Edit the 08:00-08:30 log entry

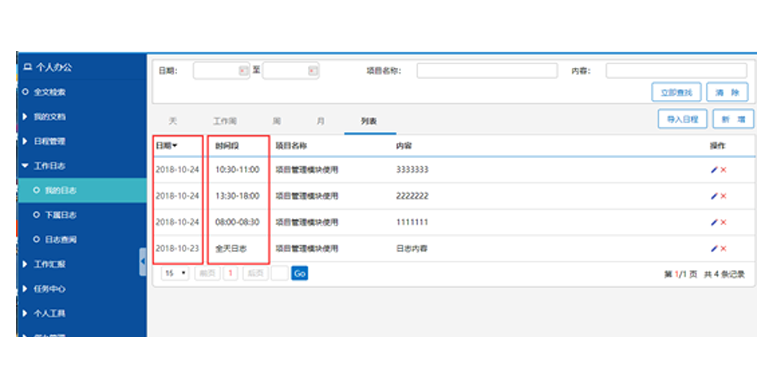(x=714, y=222)
